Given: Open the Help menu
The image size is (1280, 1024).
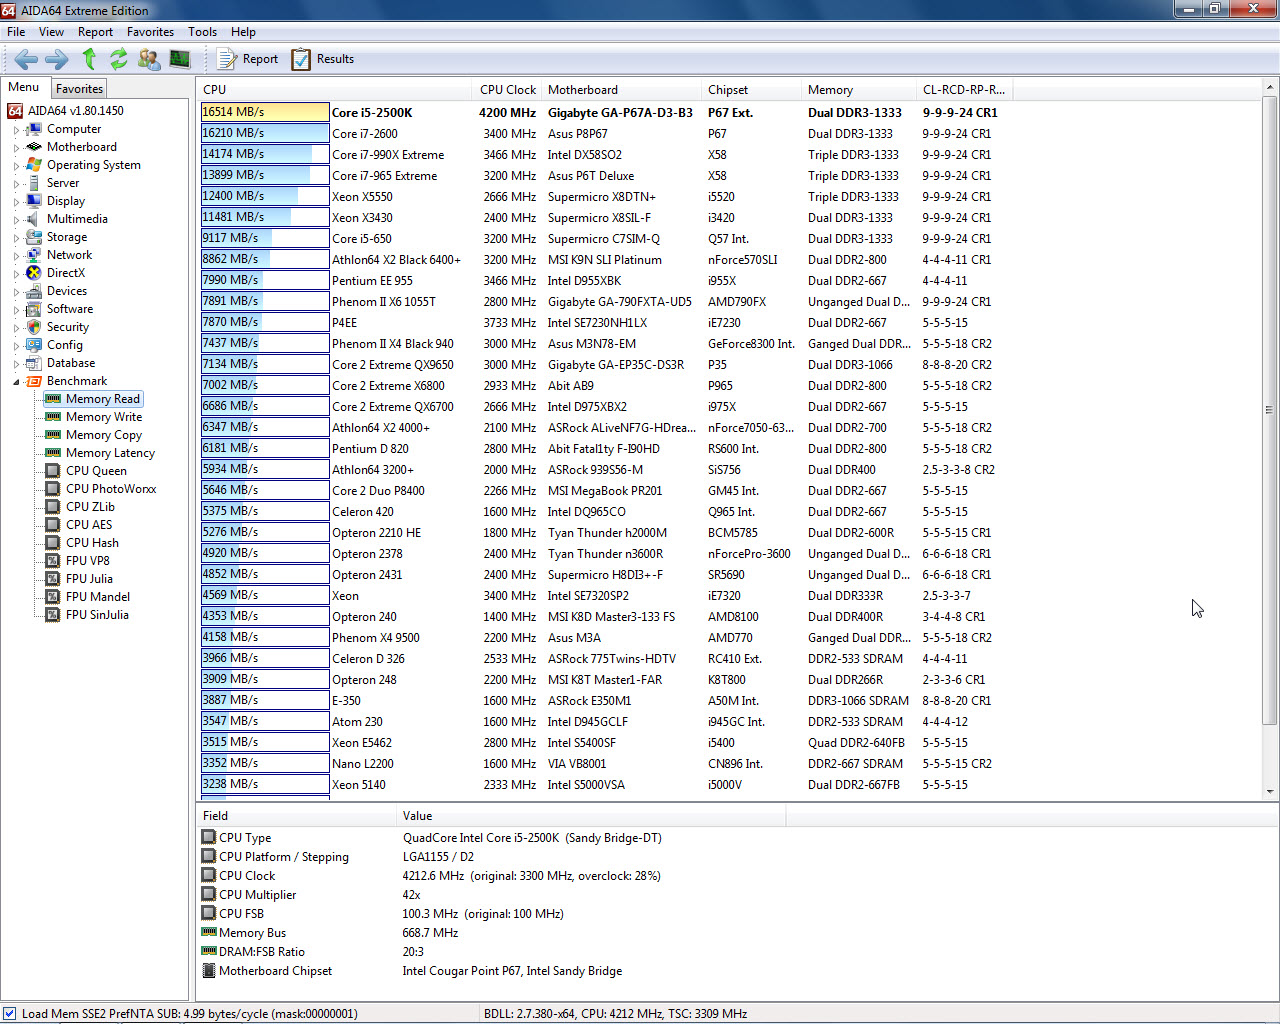Looking at the screenshot, I should tap(243, 32).
